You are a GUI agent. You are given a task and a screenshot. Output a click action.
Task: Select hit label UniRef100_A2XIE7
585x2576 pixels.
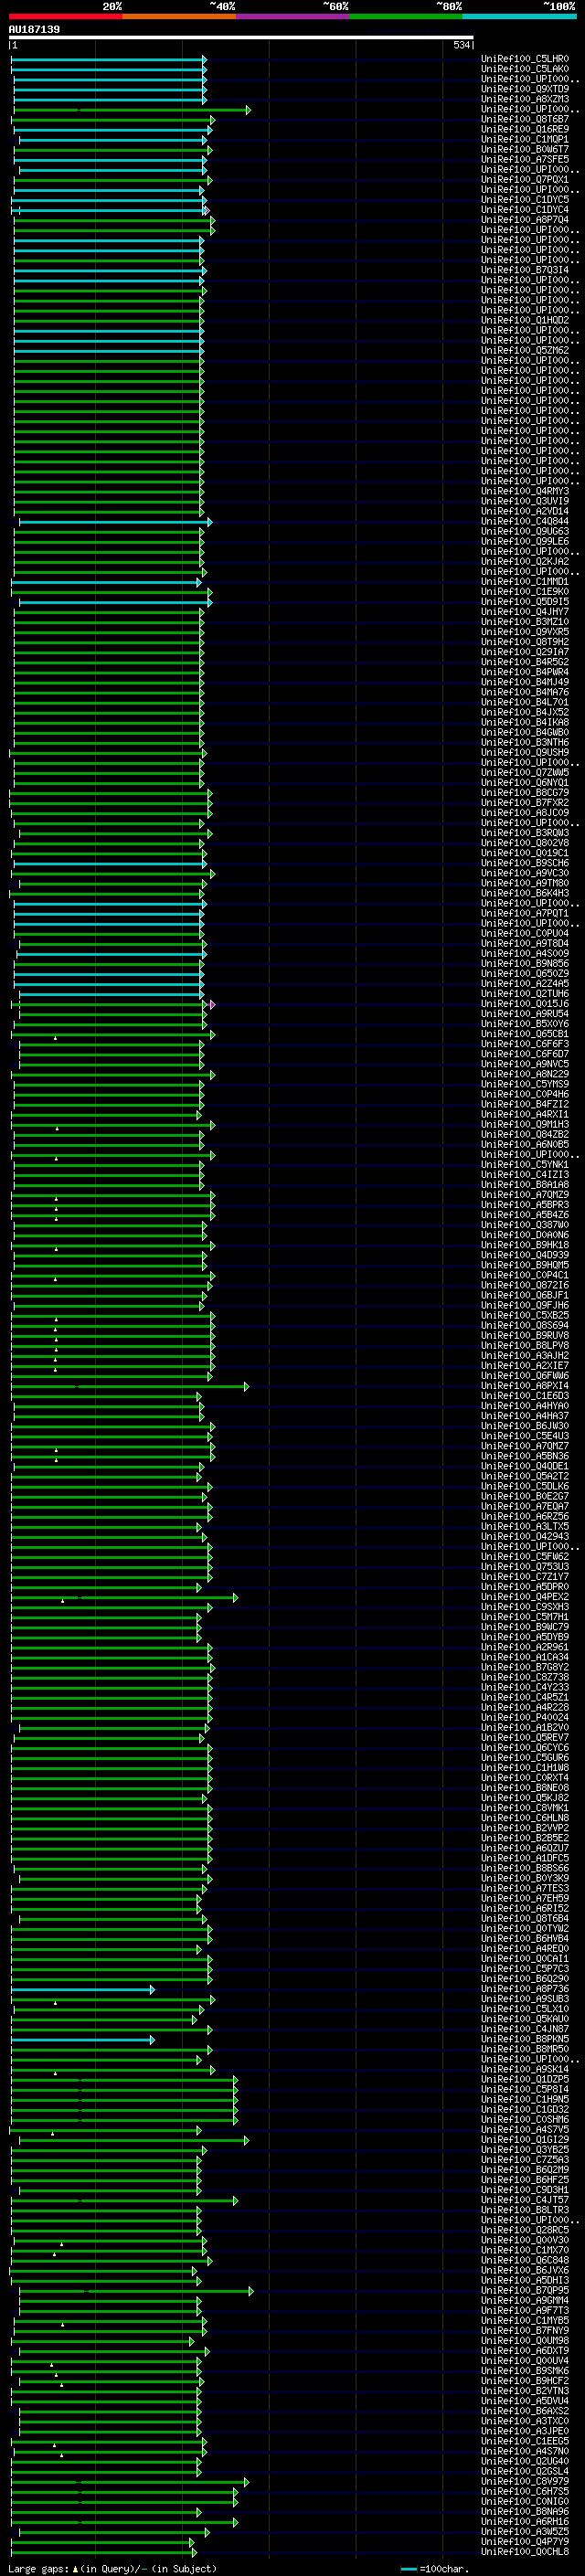click(525, 1365)
